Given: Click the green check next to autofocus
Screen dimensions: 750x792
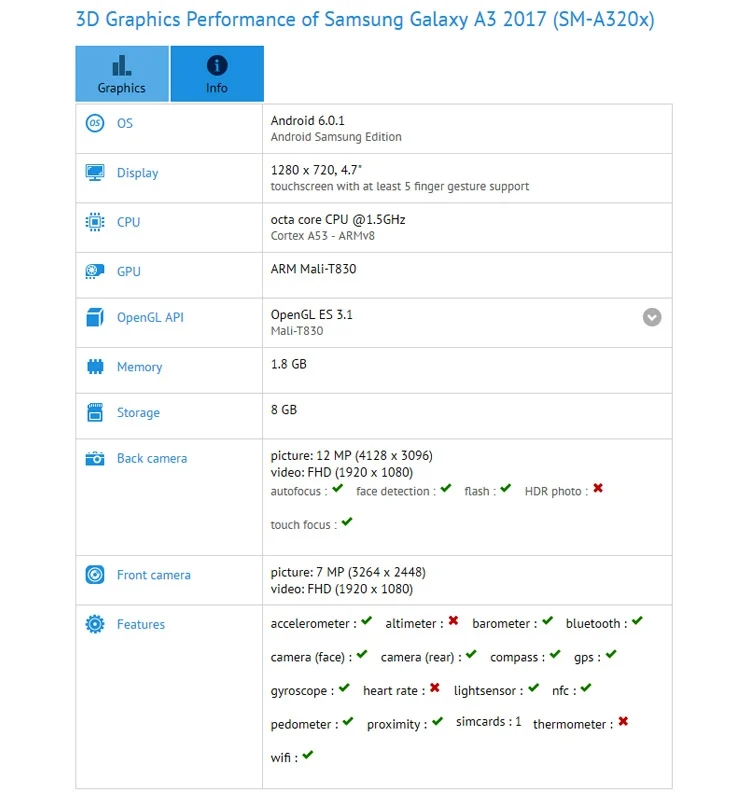Looking at the screenshot, I should pyautogui.click(x=338, y=488).
